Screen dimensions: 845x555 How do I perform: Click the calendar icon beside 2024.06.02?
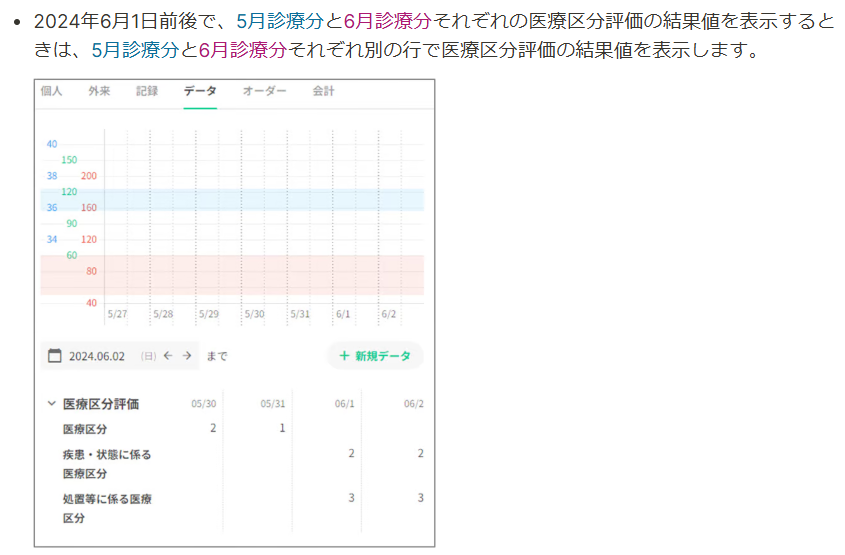[x=54, y=356]
